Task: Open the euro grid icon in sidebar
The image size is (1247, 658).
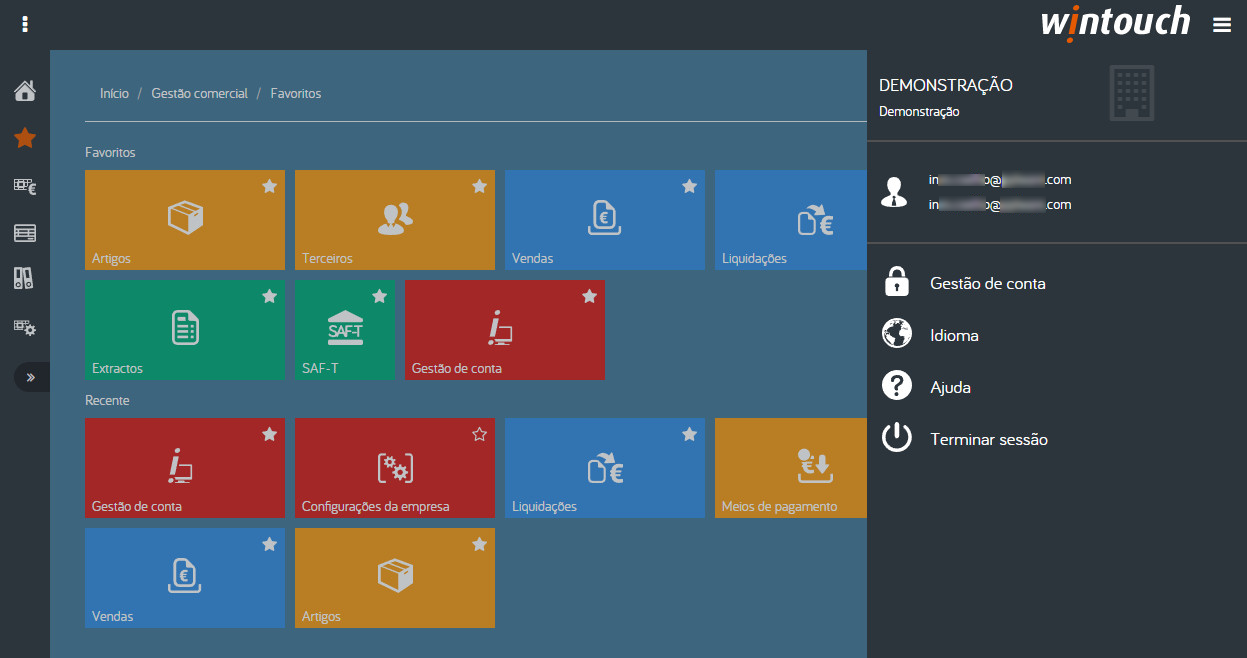Action: pos(25,186)
